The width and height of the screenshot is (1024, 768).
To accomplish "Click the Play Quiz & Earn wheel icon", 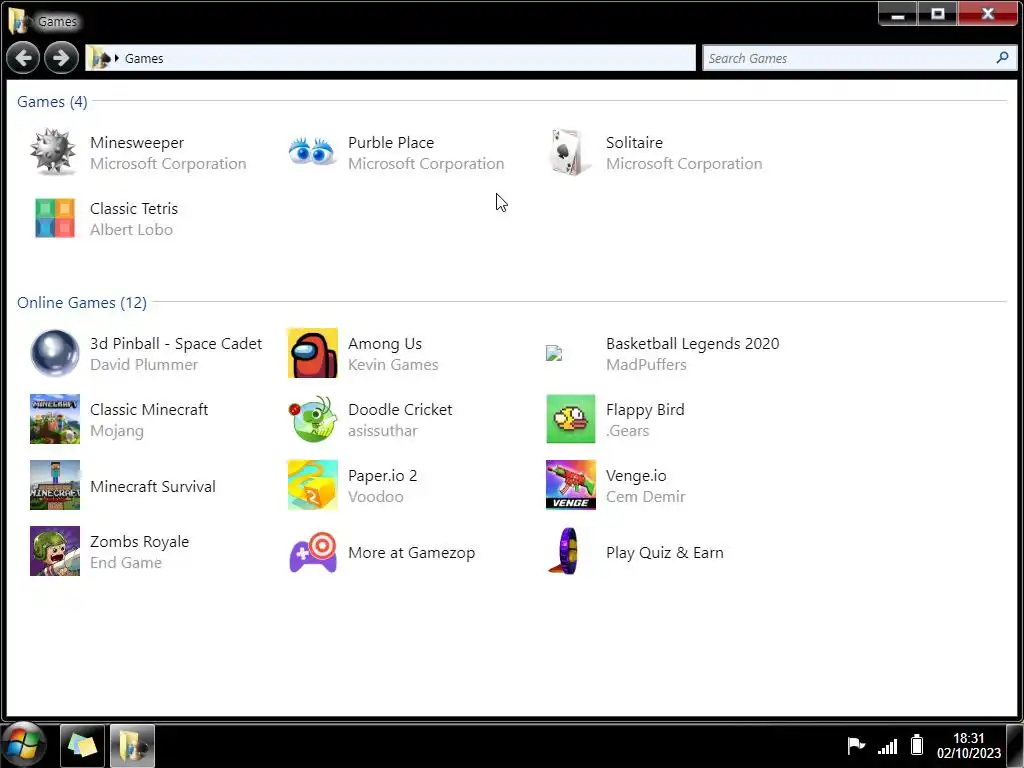I will click(565, 551).
